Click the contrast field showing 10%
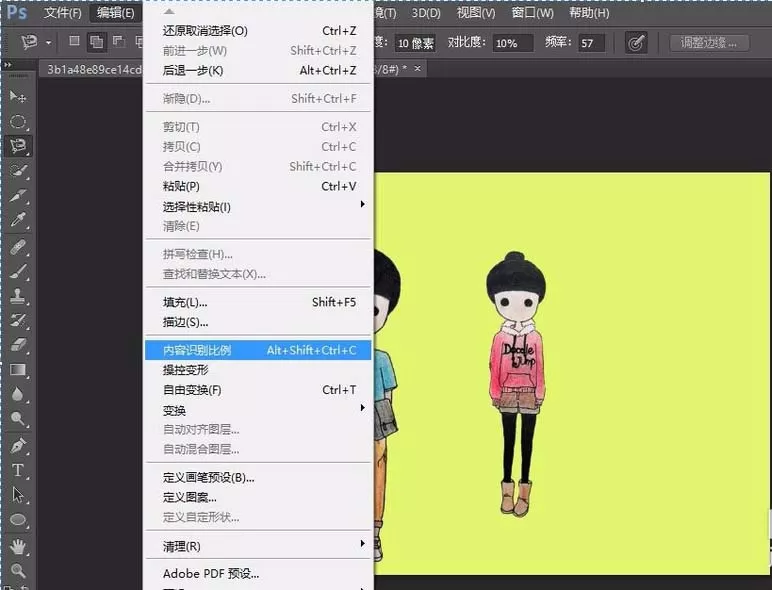The image size is (772, 590). pos(512,43)
